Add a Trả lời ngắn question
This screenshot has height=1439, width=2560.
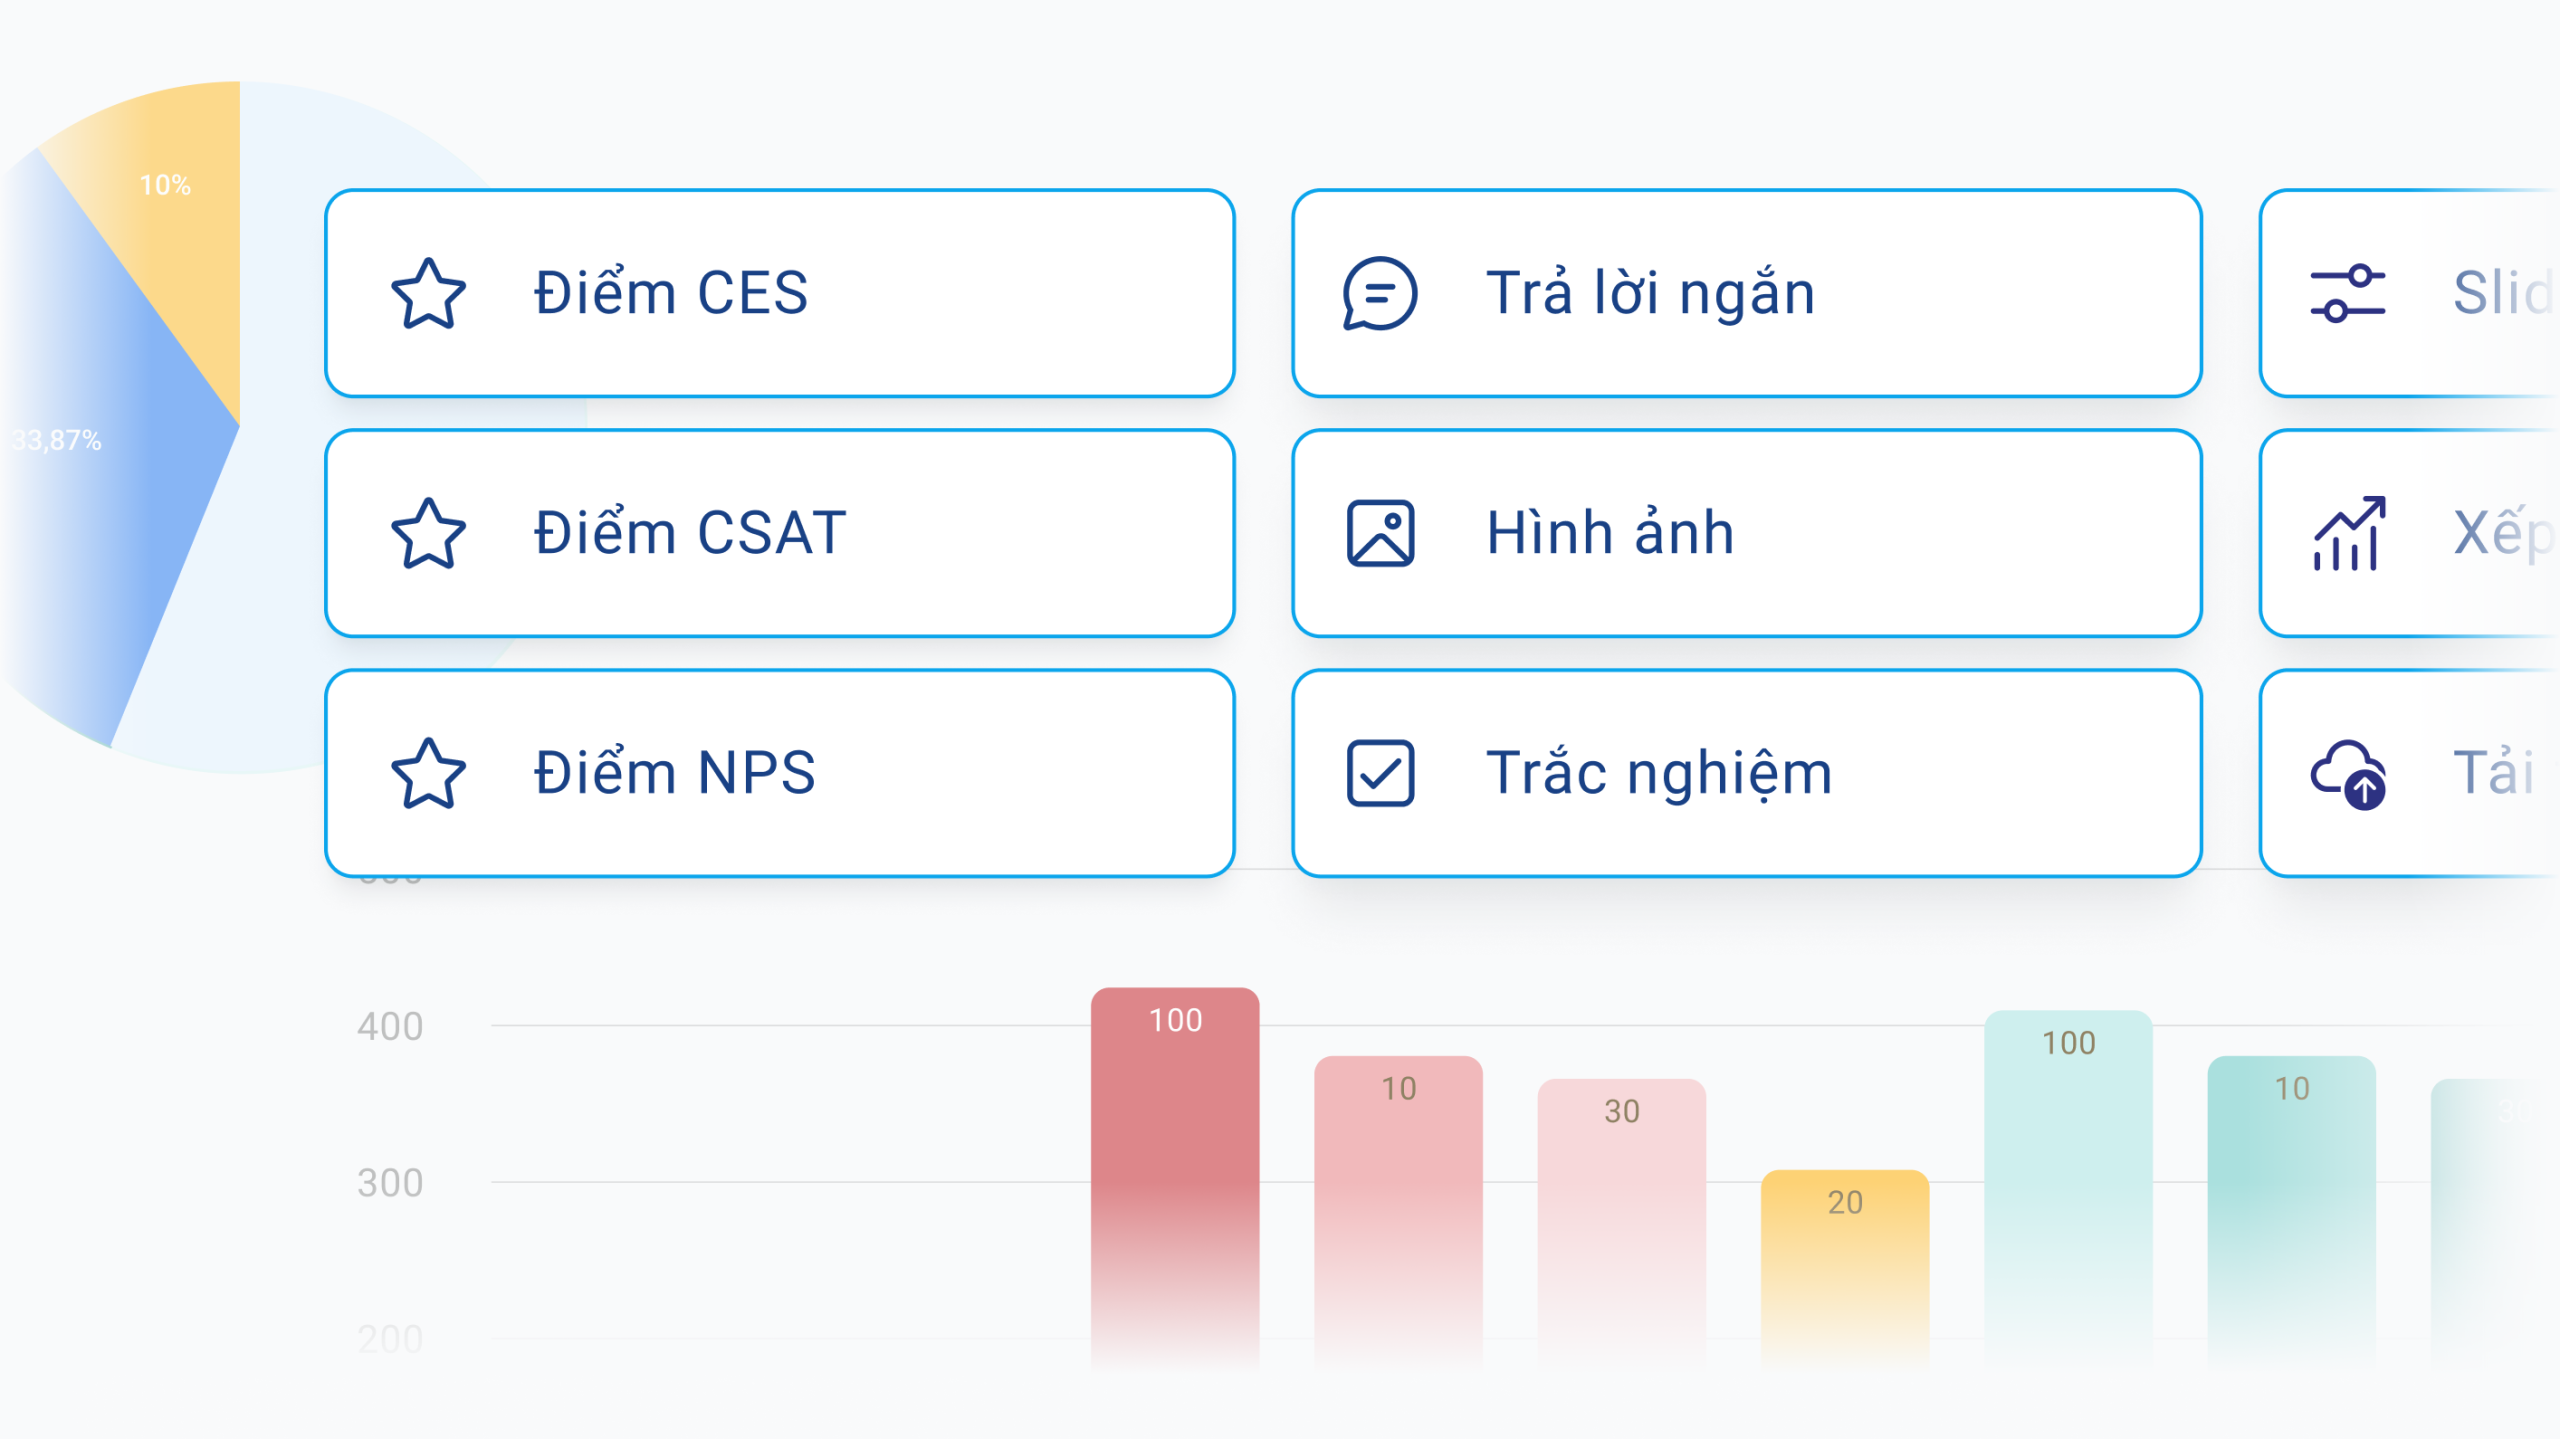point(1746,294)
